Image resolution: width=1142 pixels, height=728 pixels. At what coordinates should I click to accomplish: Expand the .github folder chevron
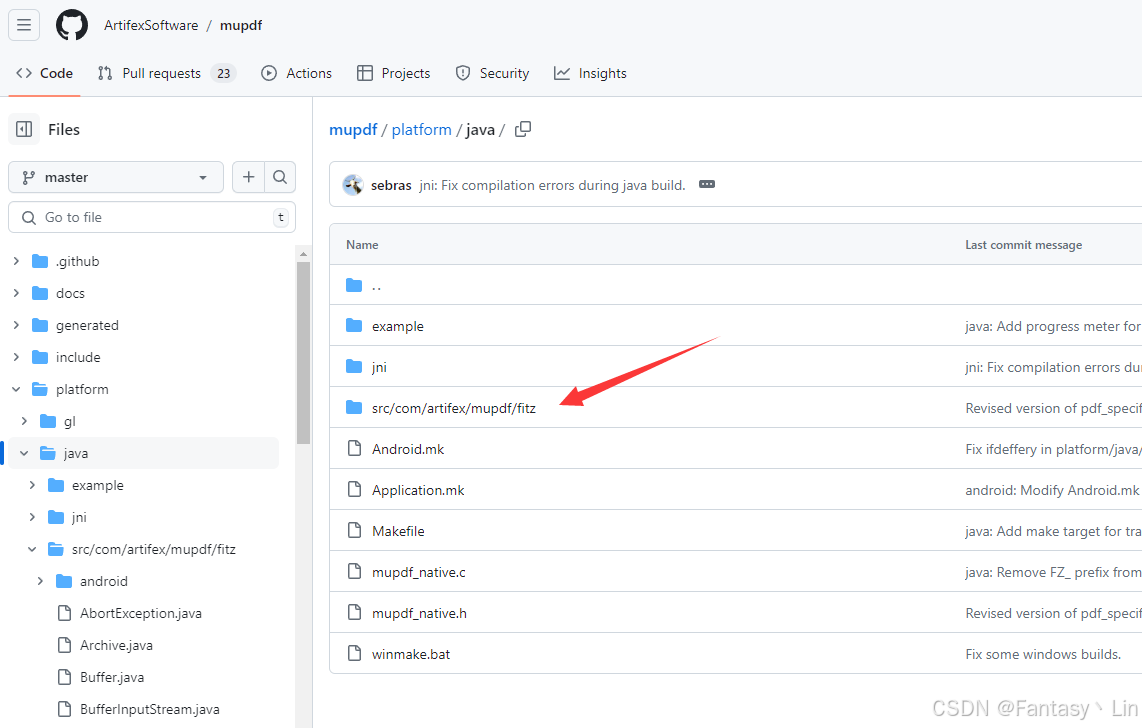pyautogui.click(x=16, y=261)
